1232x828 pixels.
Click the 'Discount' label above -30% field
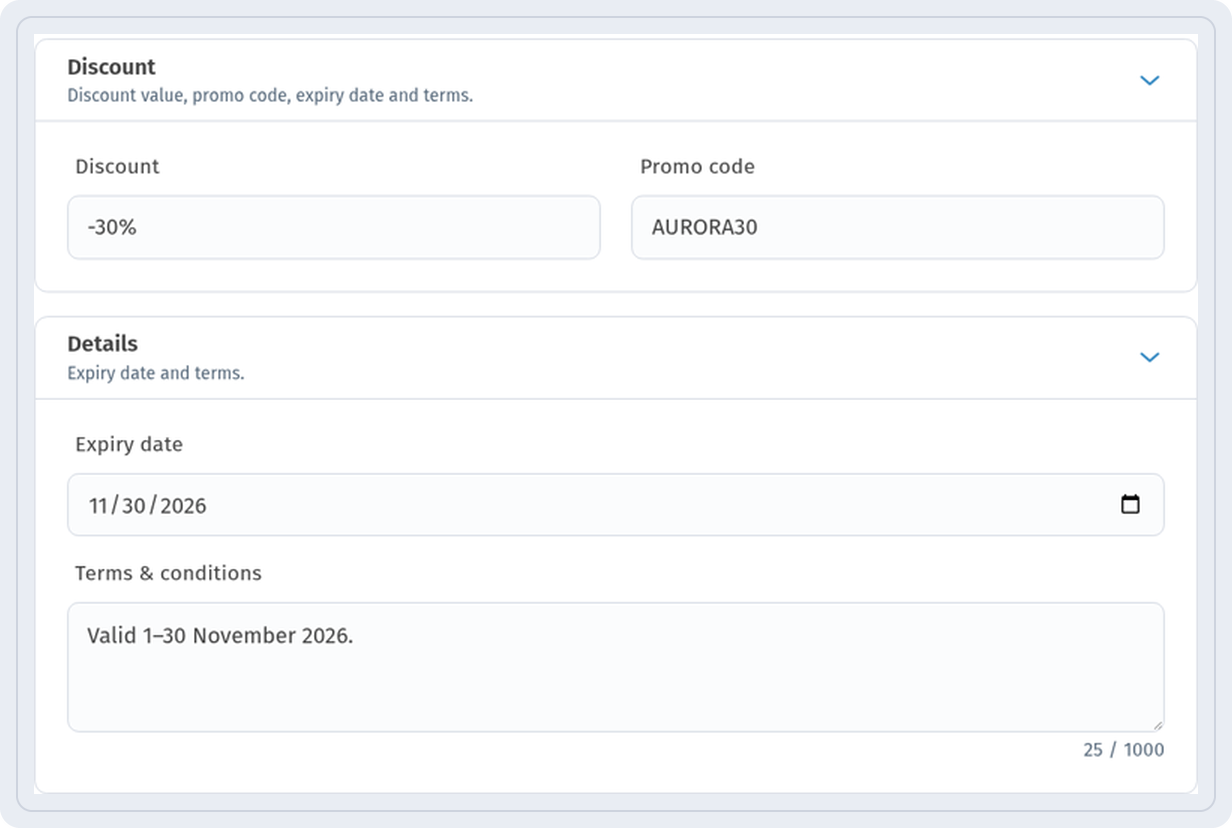pyautogui.click(x=117, y=167)
